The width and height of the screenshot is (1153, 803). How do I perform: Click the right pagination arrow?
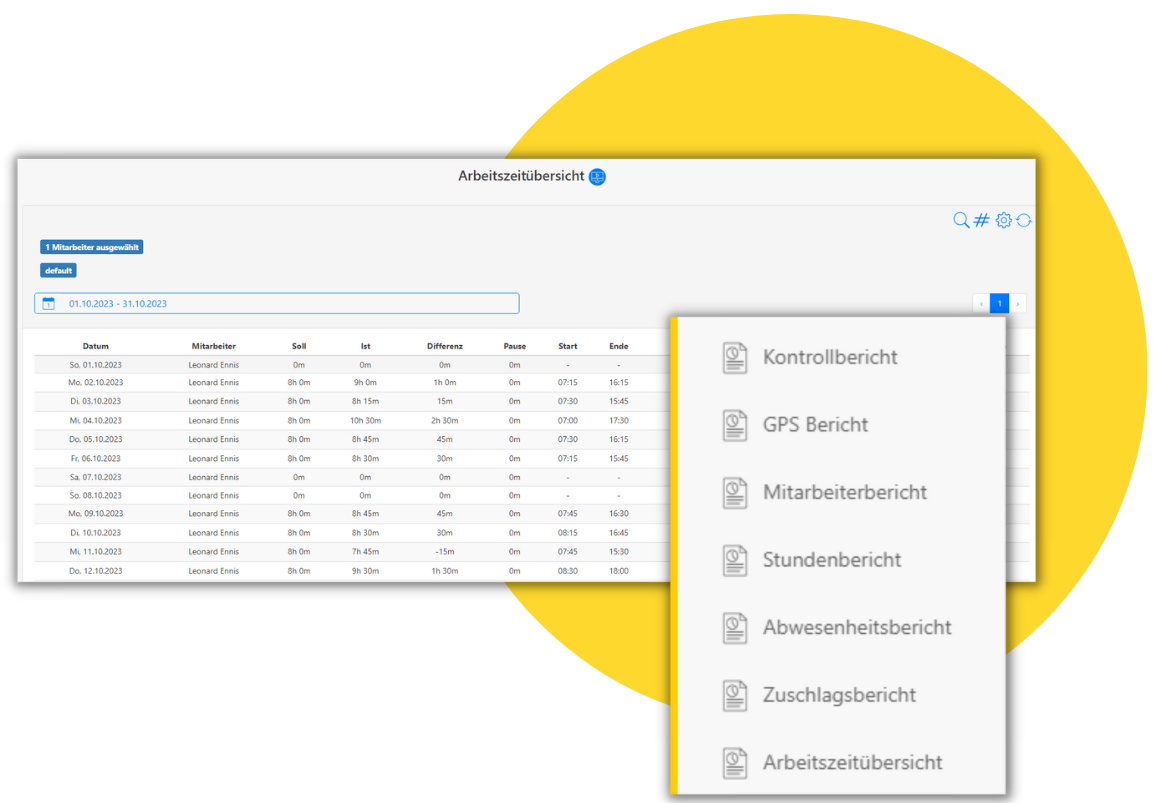click(x=1018, y=302)
